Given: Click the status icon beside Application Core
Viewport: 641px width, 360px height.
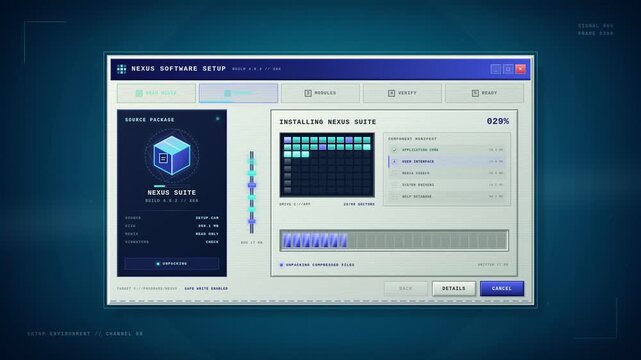Looking at the screenshot, I should point(394,150).
